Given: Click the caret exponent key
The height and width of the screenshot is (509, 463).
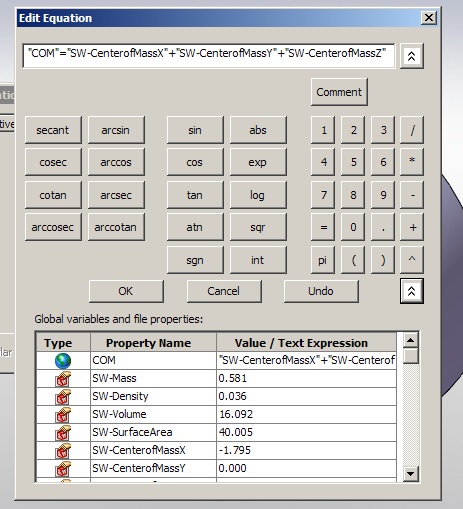Looking at the screenshot, I should point(412,260).
